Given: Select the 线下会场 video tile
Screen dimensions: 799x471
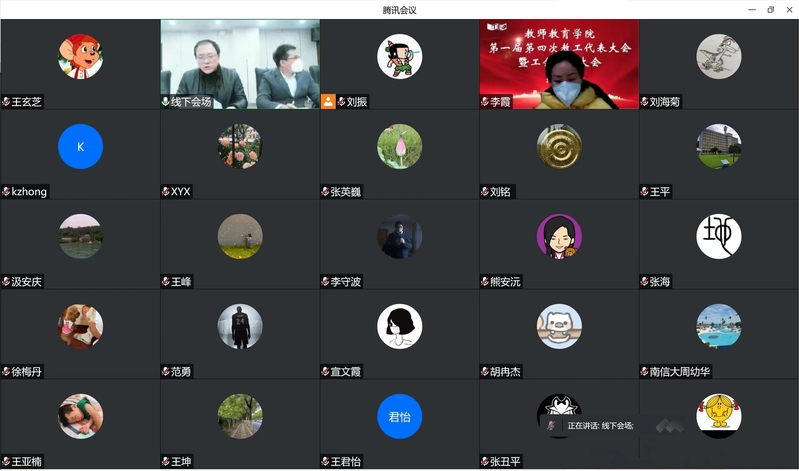Looking at the screenshot, I should click(240, 64).
